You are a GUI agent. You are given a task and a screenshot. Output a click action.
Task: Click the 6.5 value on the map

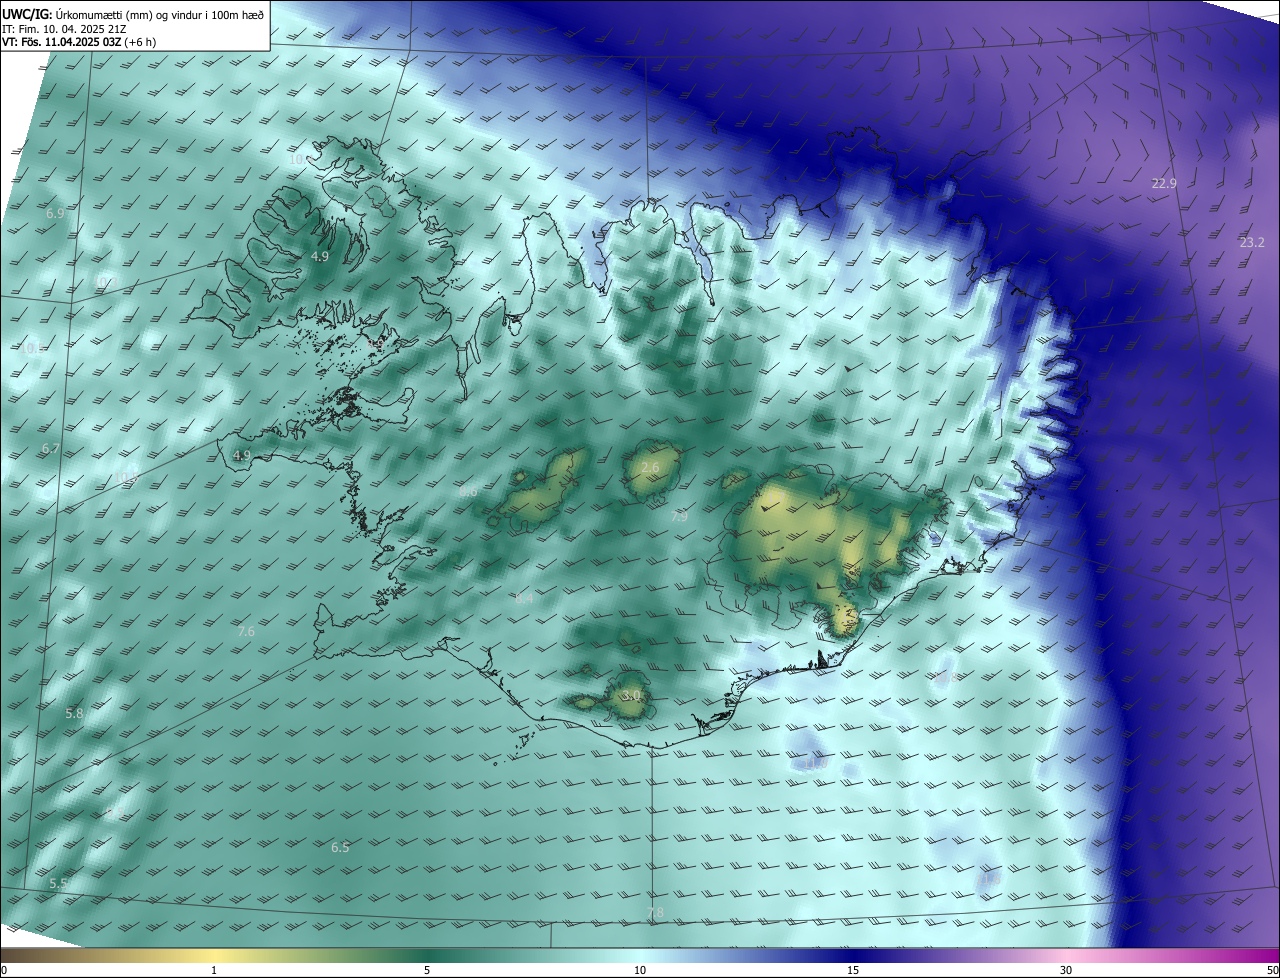point(340,848)
